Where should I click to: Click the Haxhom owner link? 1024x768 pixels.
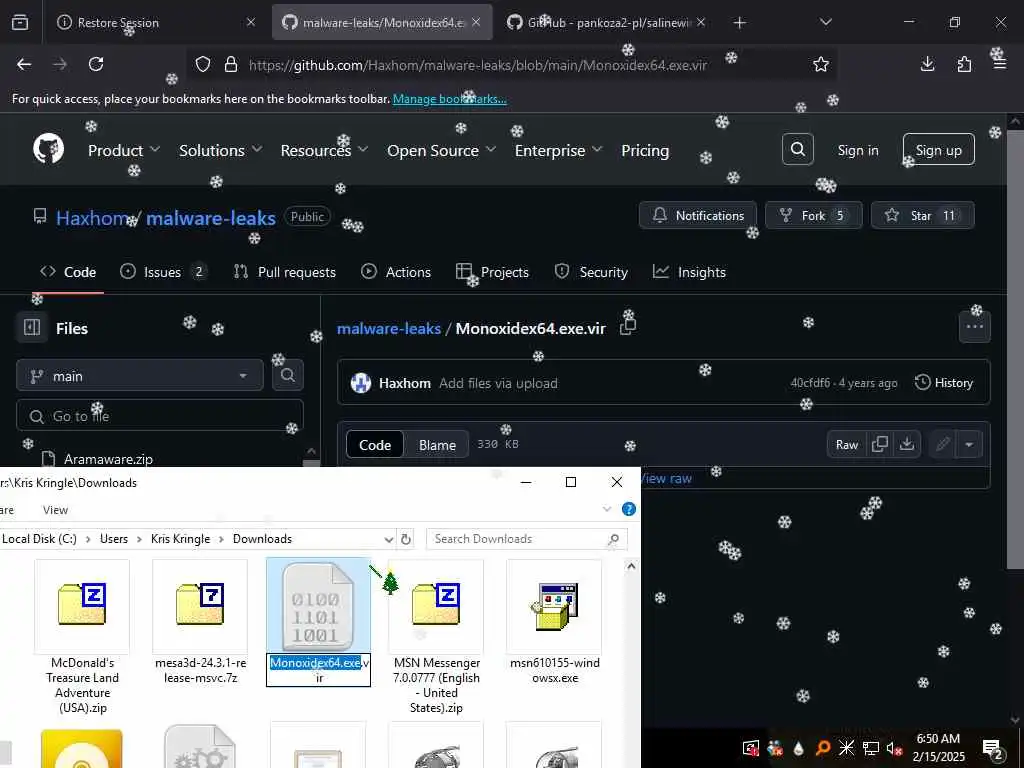pyautogui.click(x=92, y=217)
